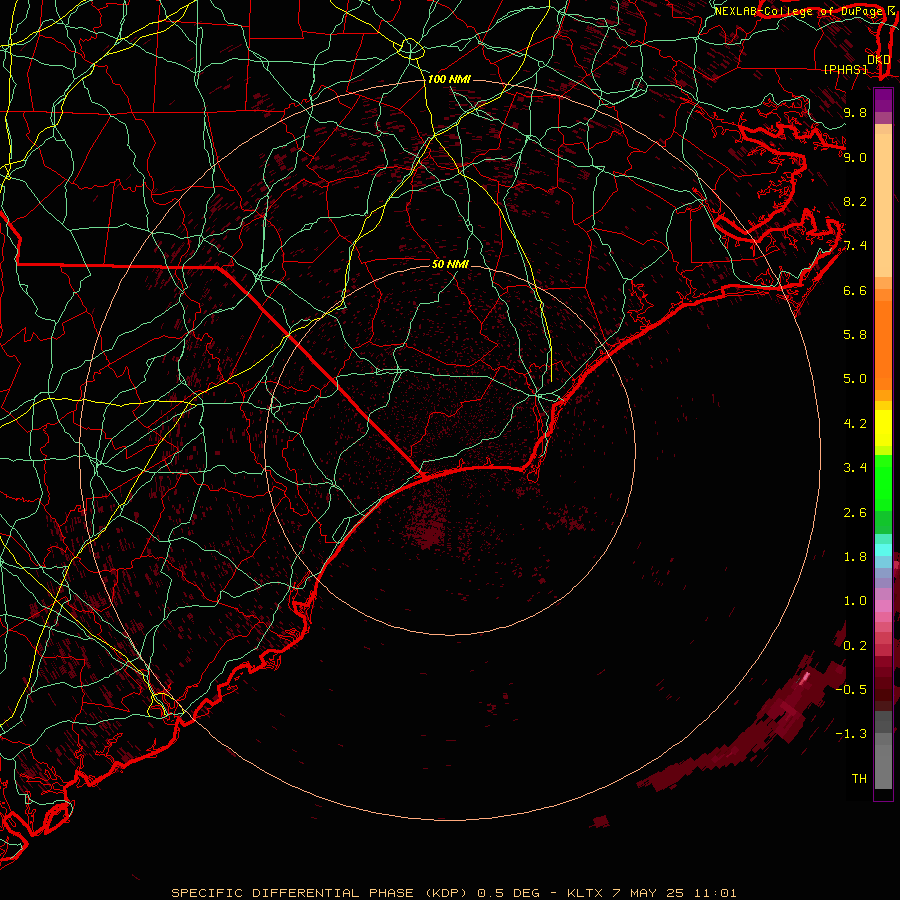Screen dimensions: 900x900
Task: Click the Specific Differential Phase KLTX caption
Action: point(453,893)
